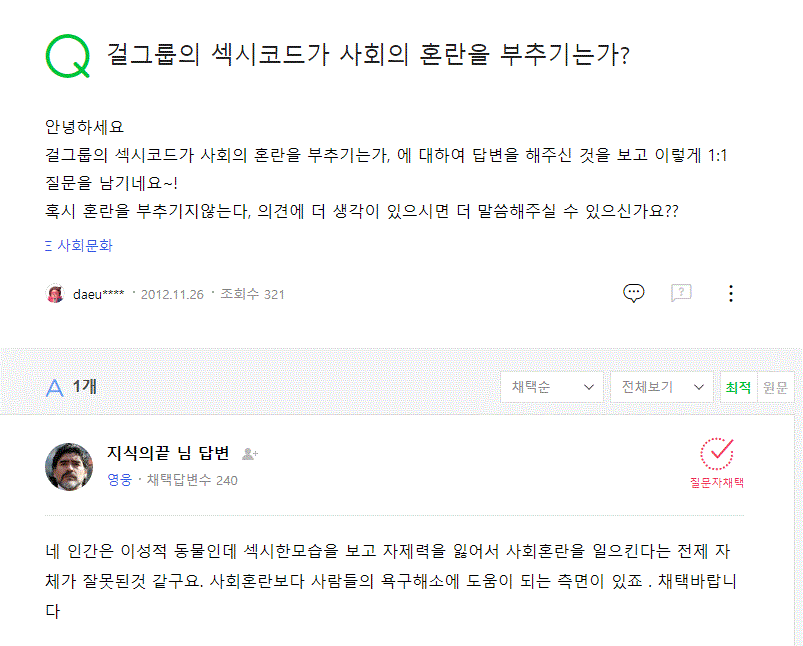Click the 지식의끝 answerer profile photo
The width and height of the screenshot is (803, 646).
coord(69,466)
